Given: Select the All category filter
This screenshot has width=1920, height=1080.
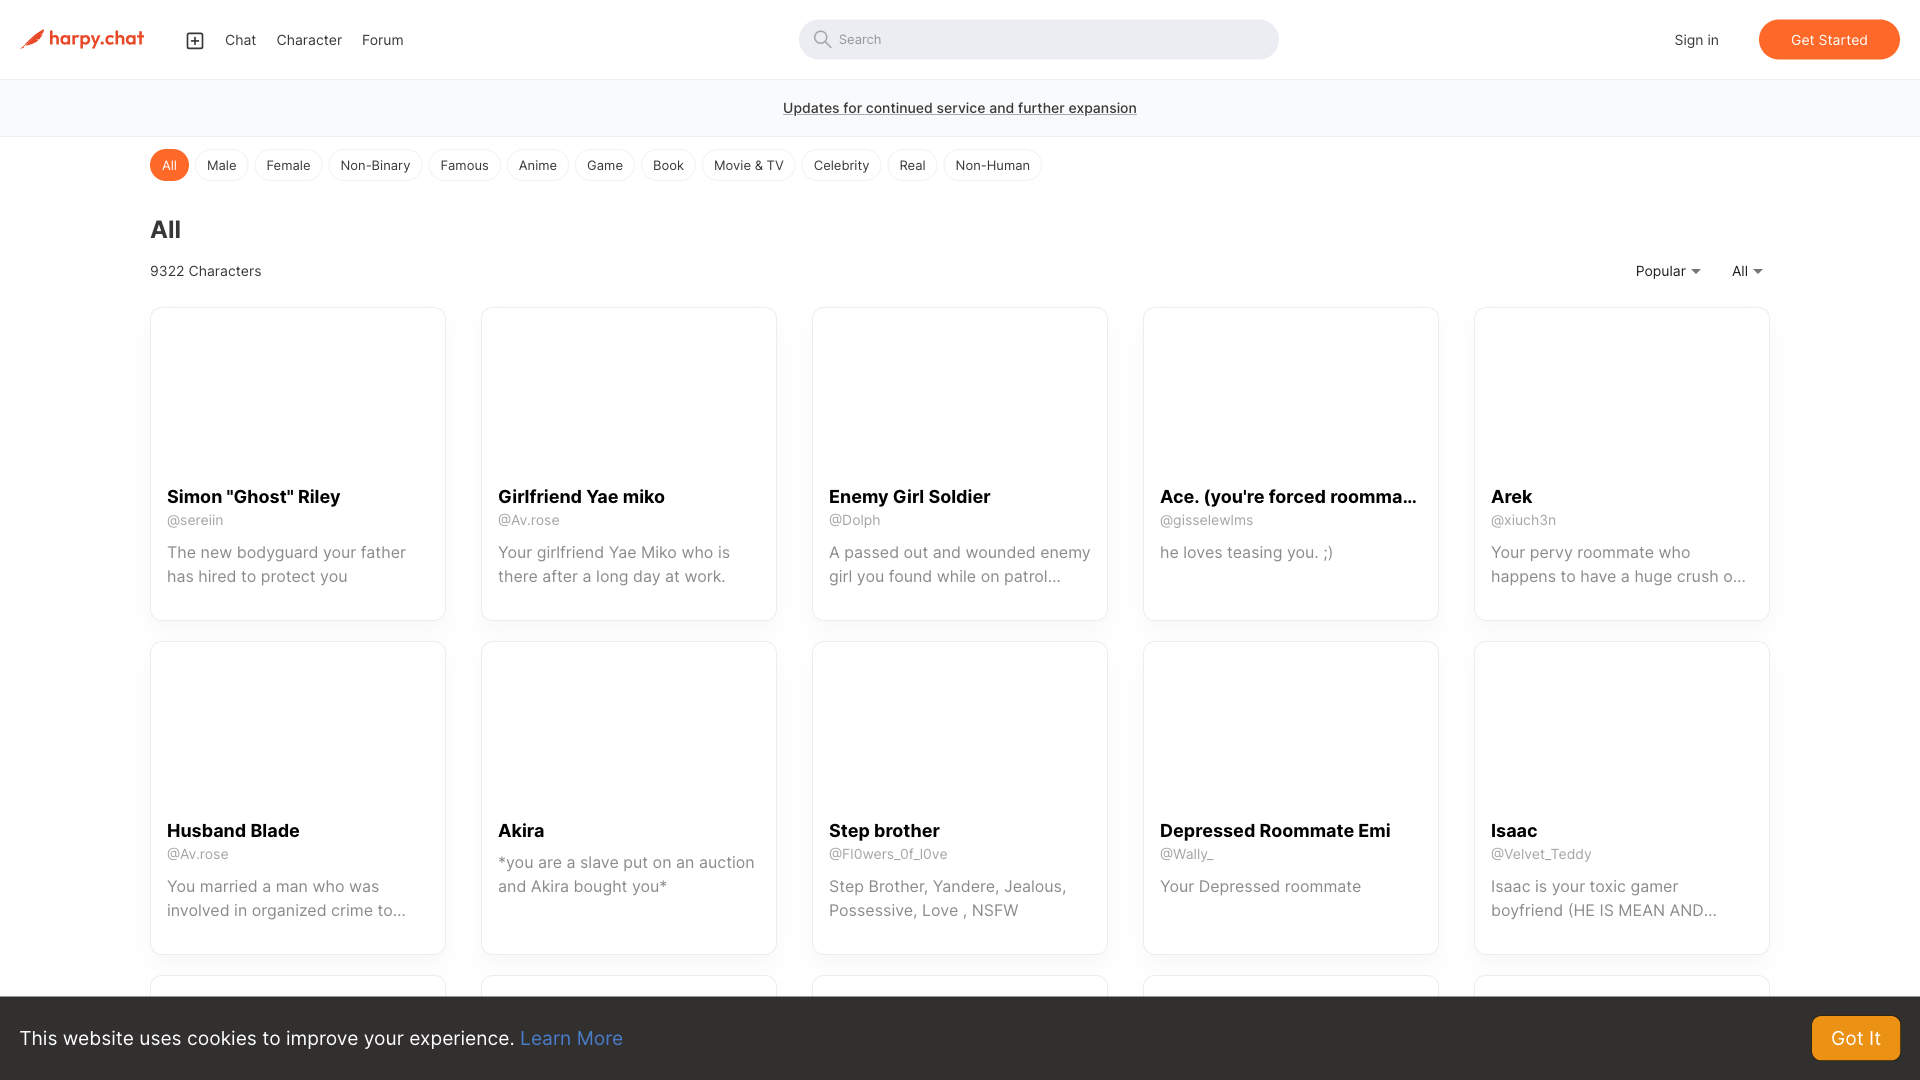Looking at the screenshot, I should point(169,165).
